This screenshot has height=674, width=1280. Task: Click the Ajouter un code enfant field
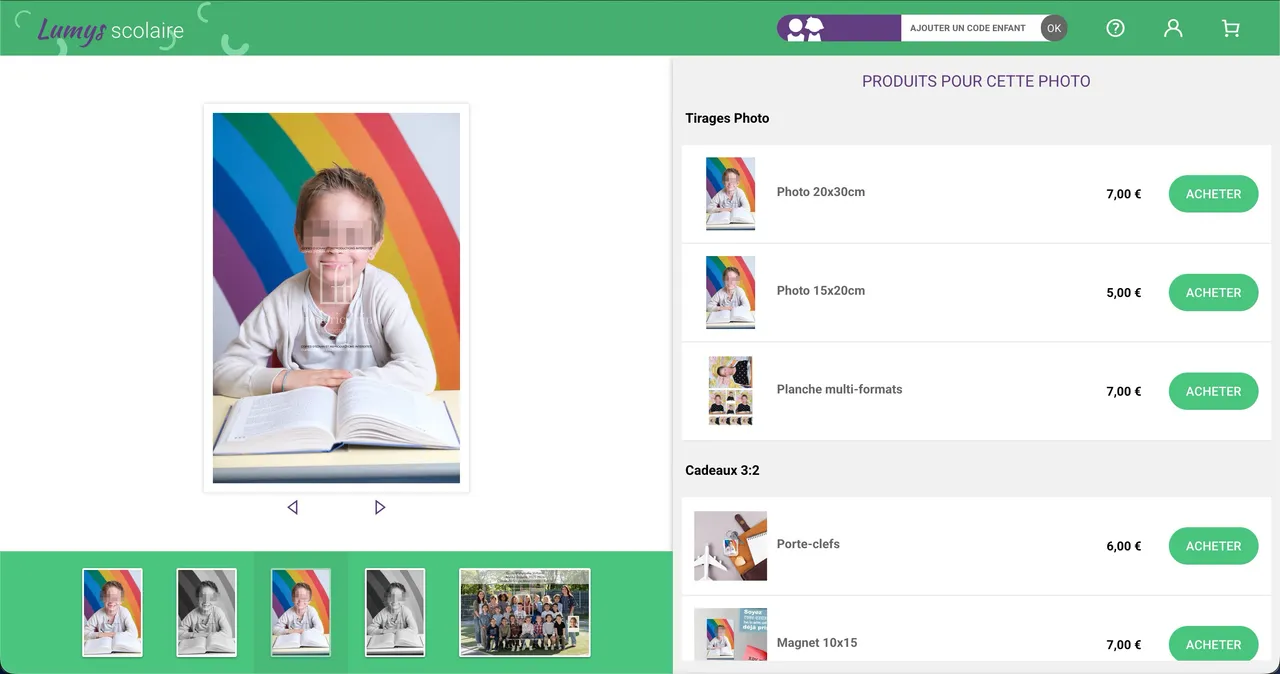[970, 28]
